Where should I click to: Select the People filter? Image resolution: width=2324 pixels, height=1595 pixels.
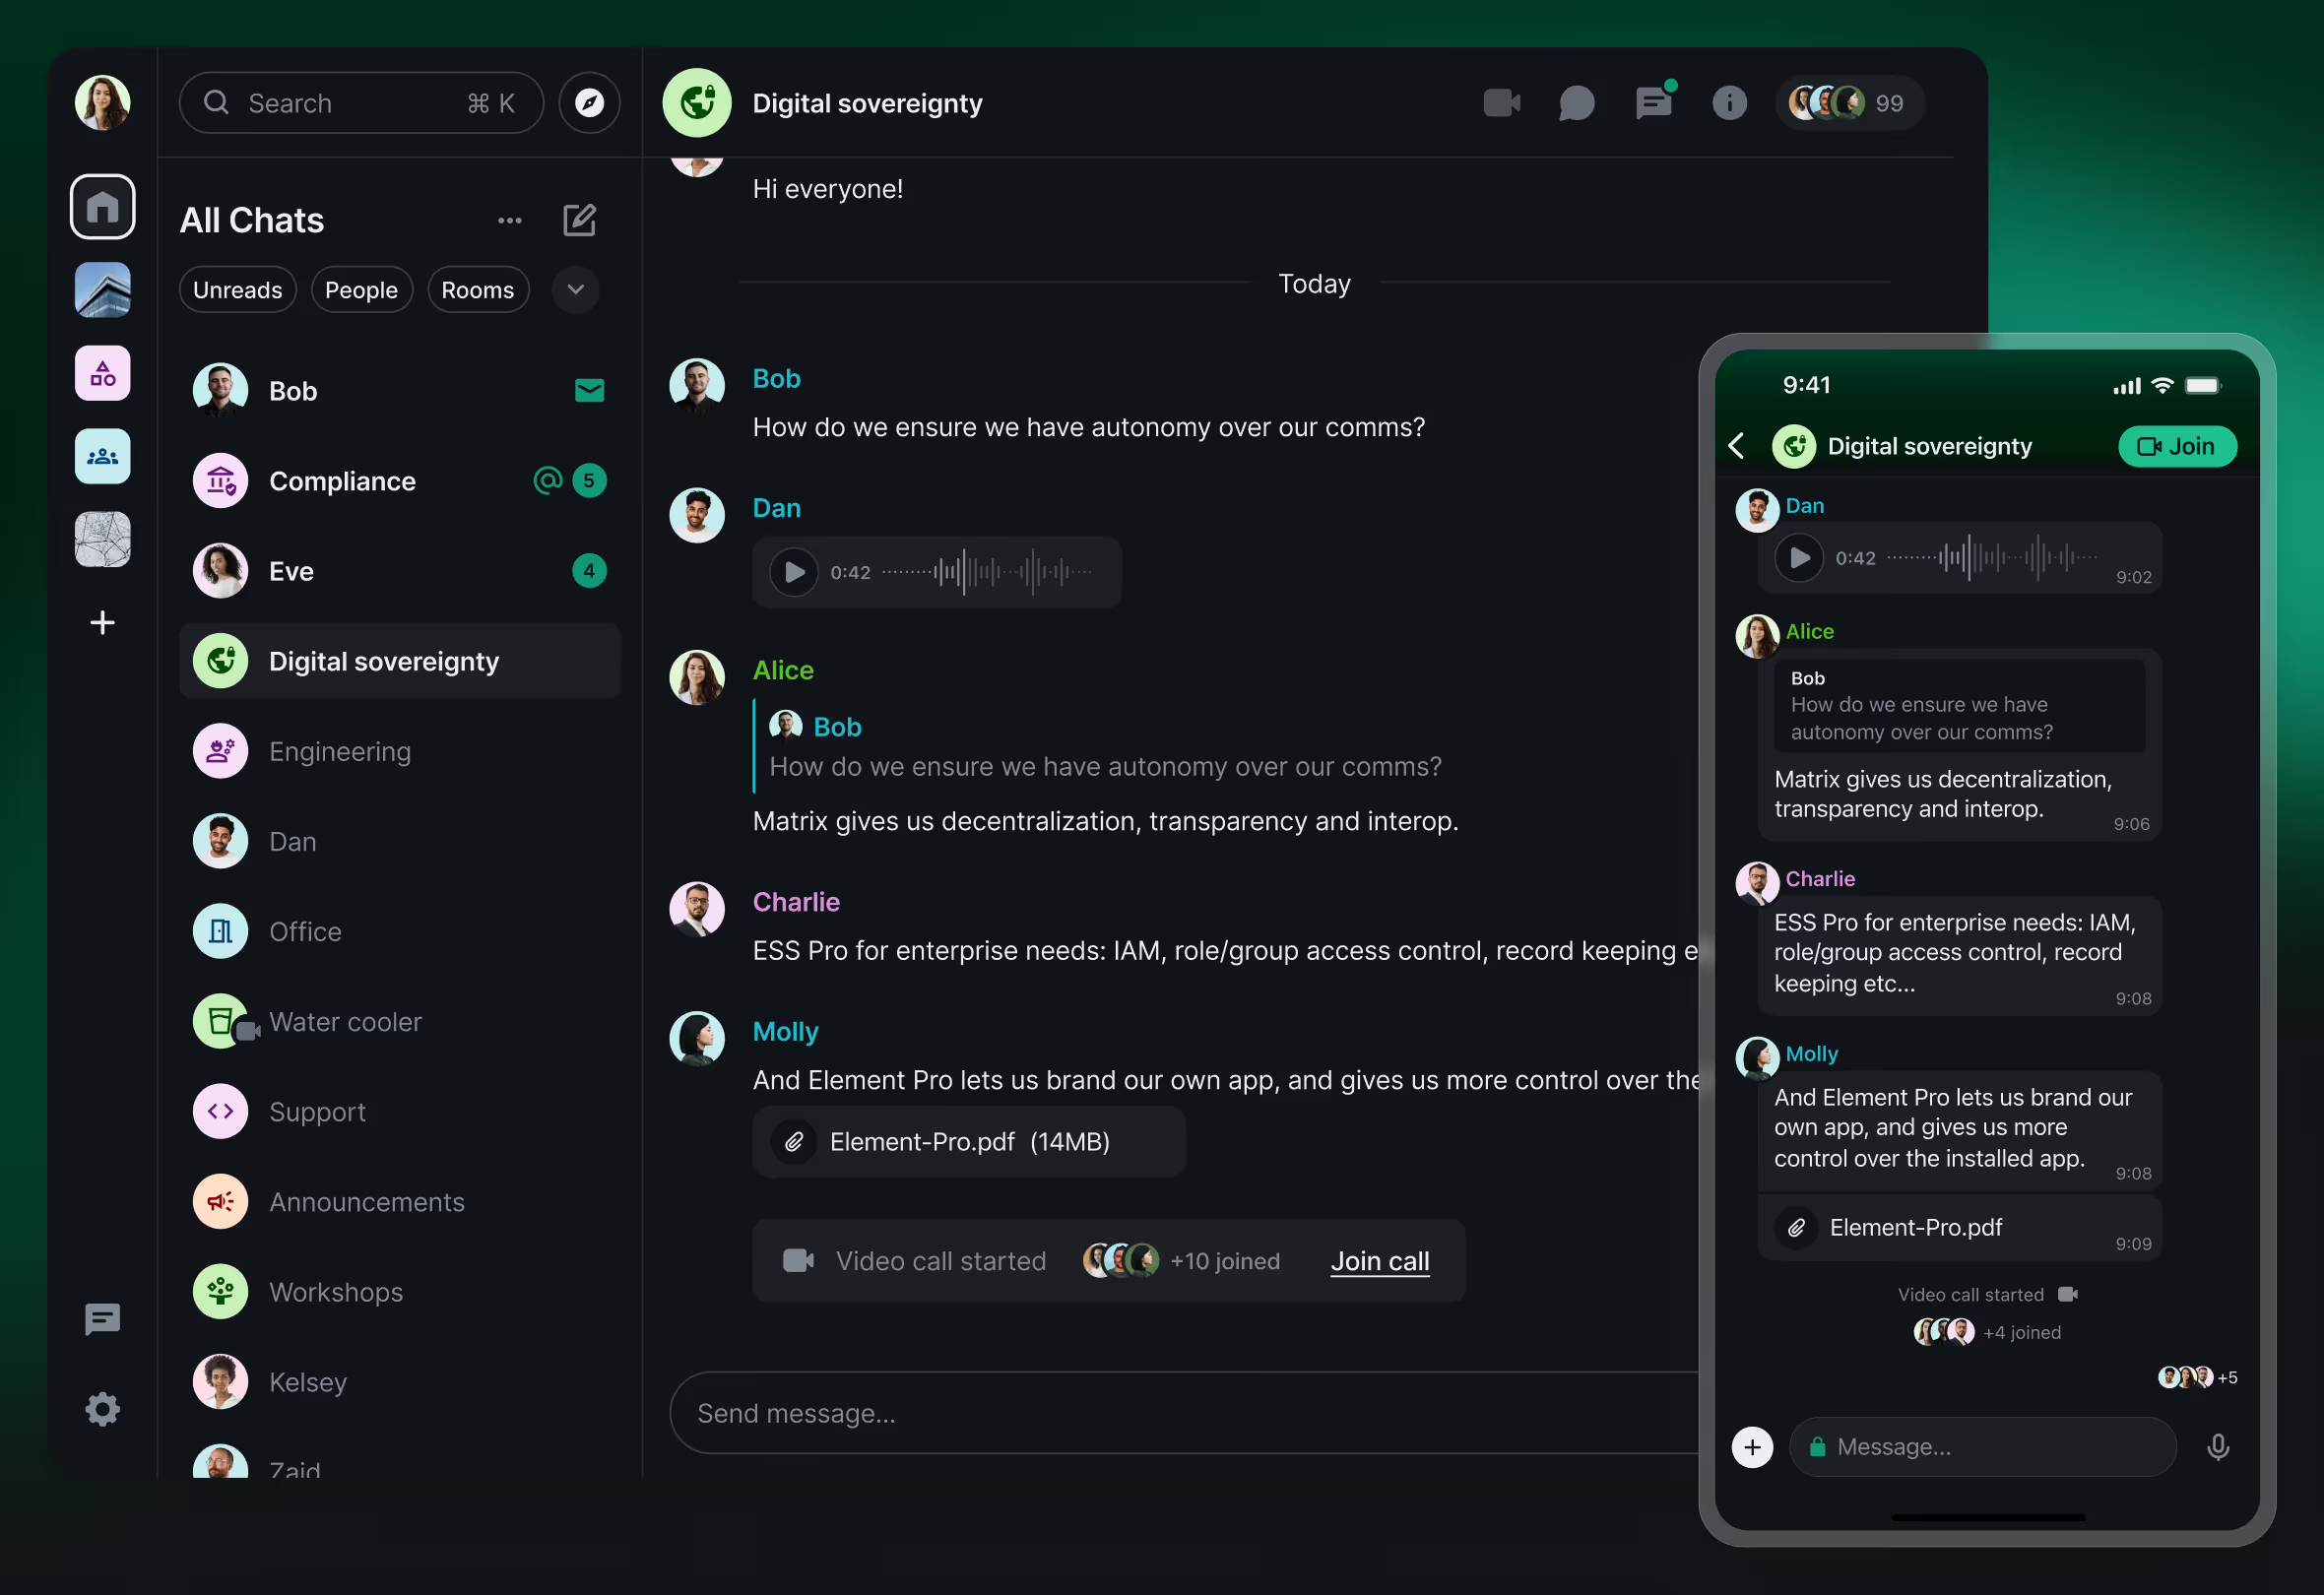[x=362, y=290]
